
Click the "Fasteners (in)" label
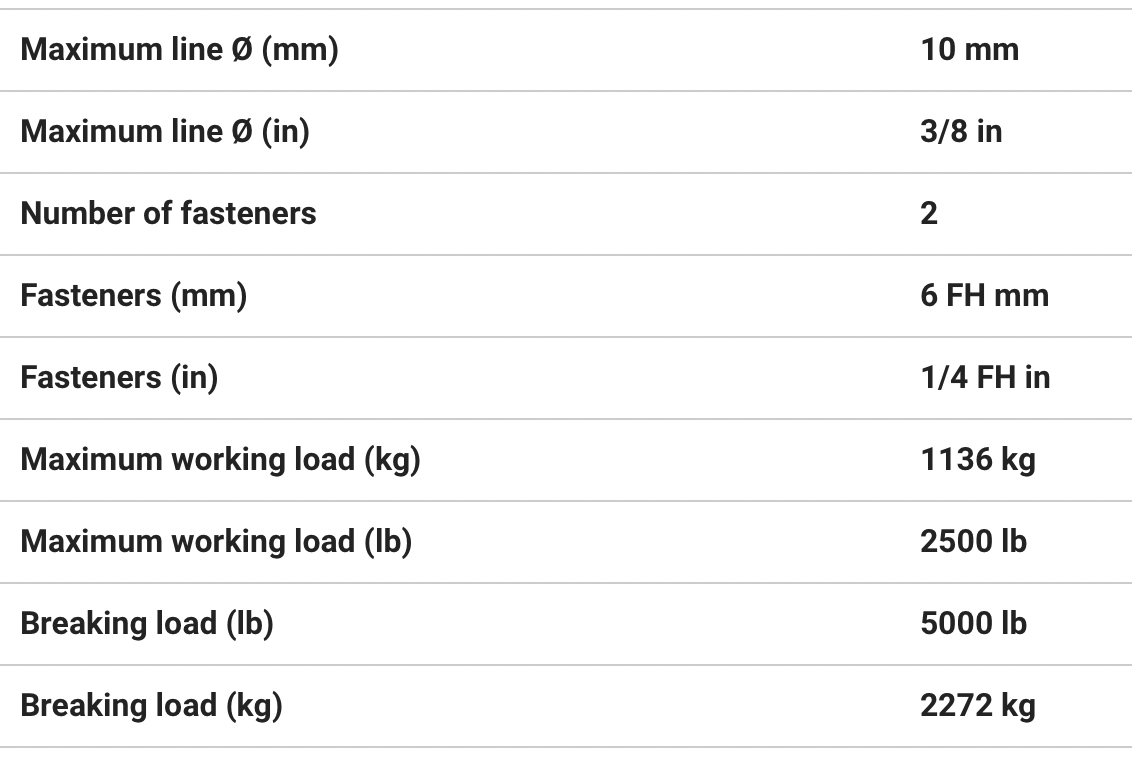coord(119,377)
